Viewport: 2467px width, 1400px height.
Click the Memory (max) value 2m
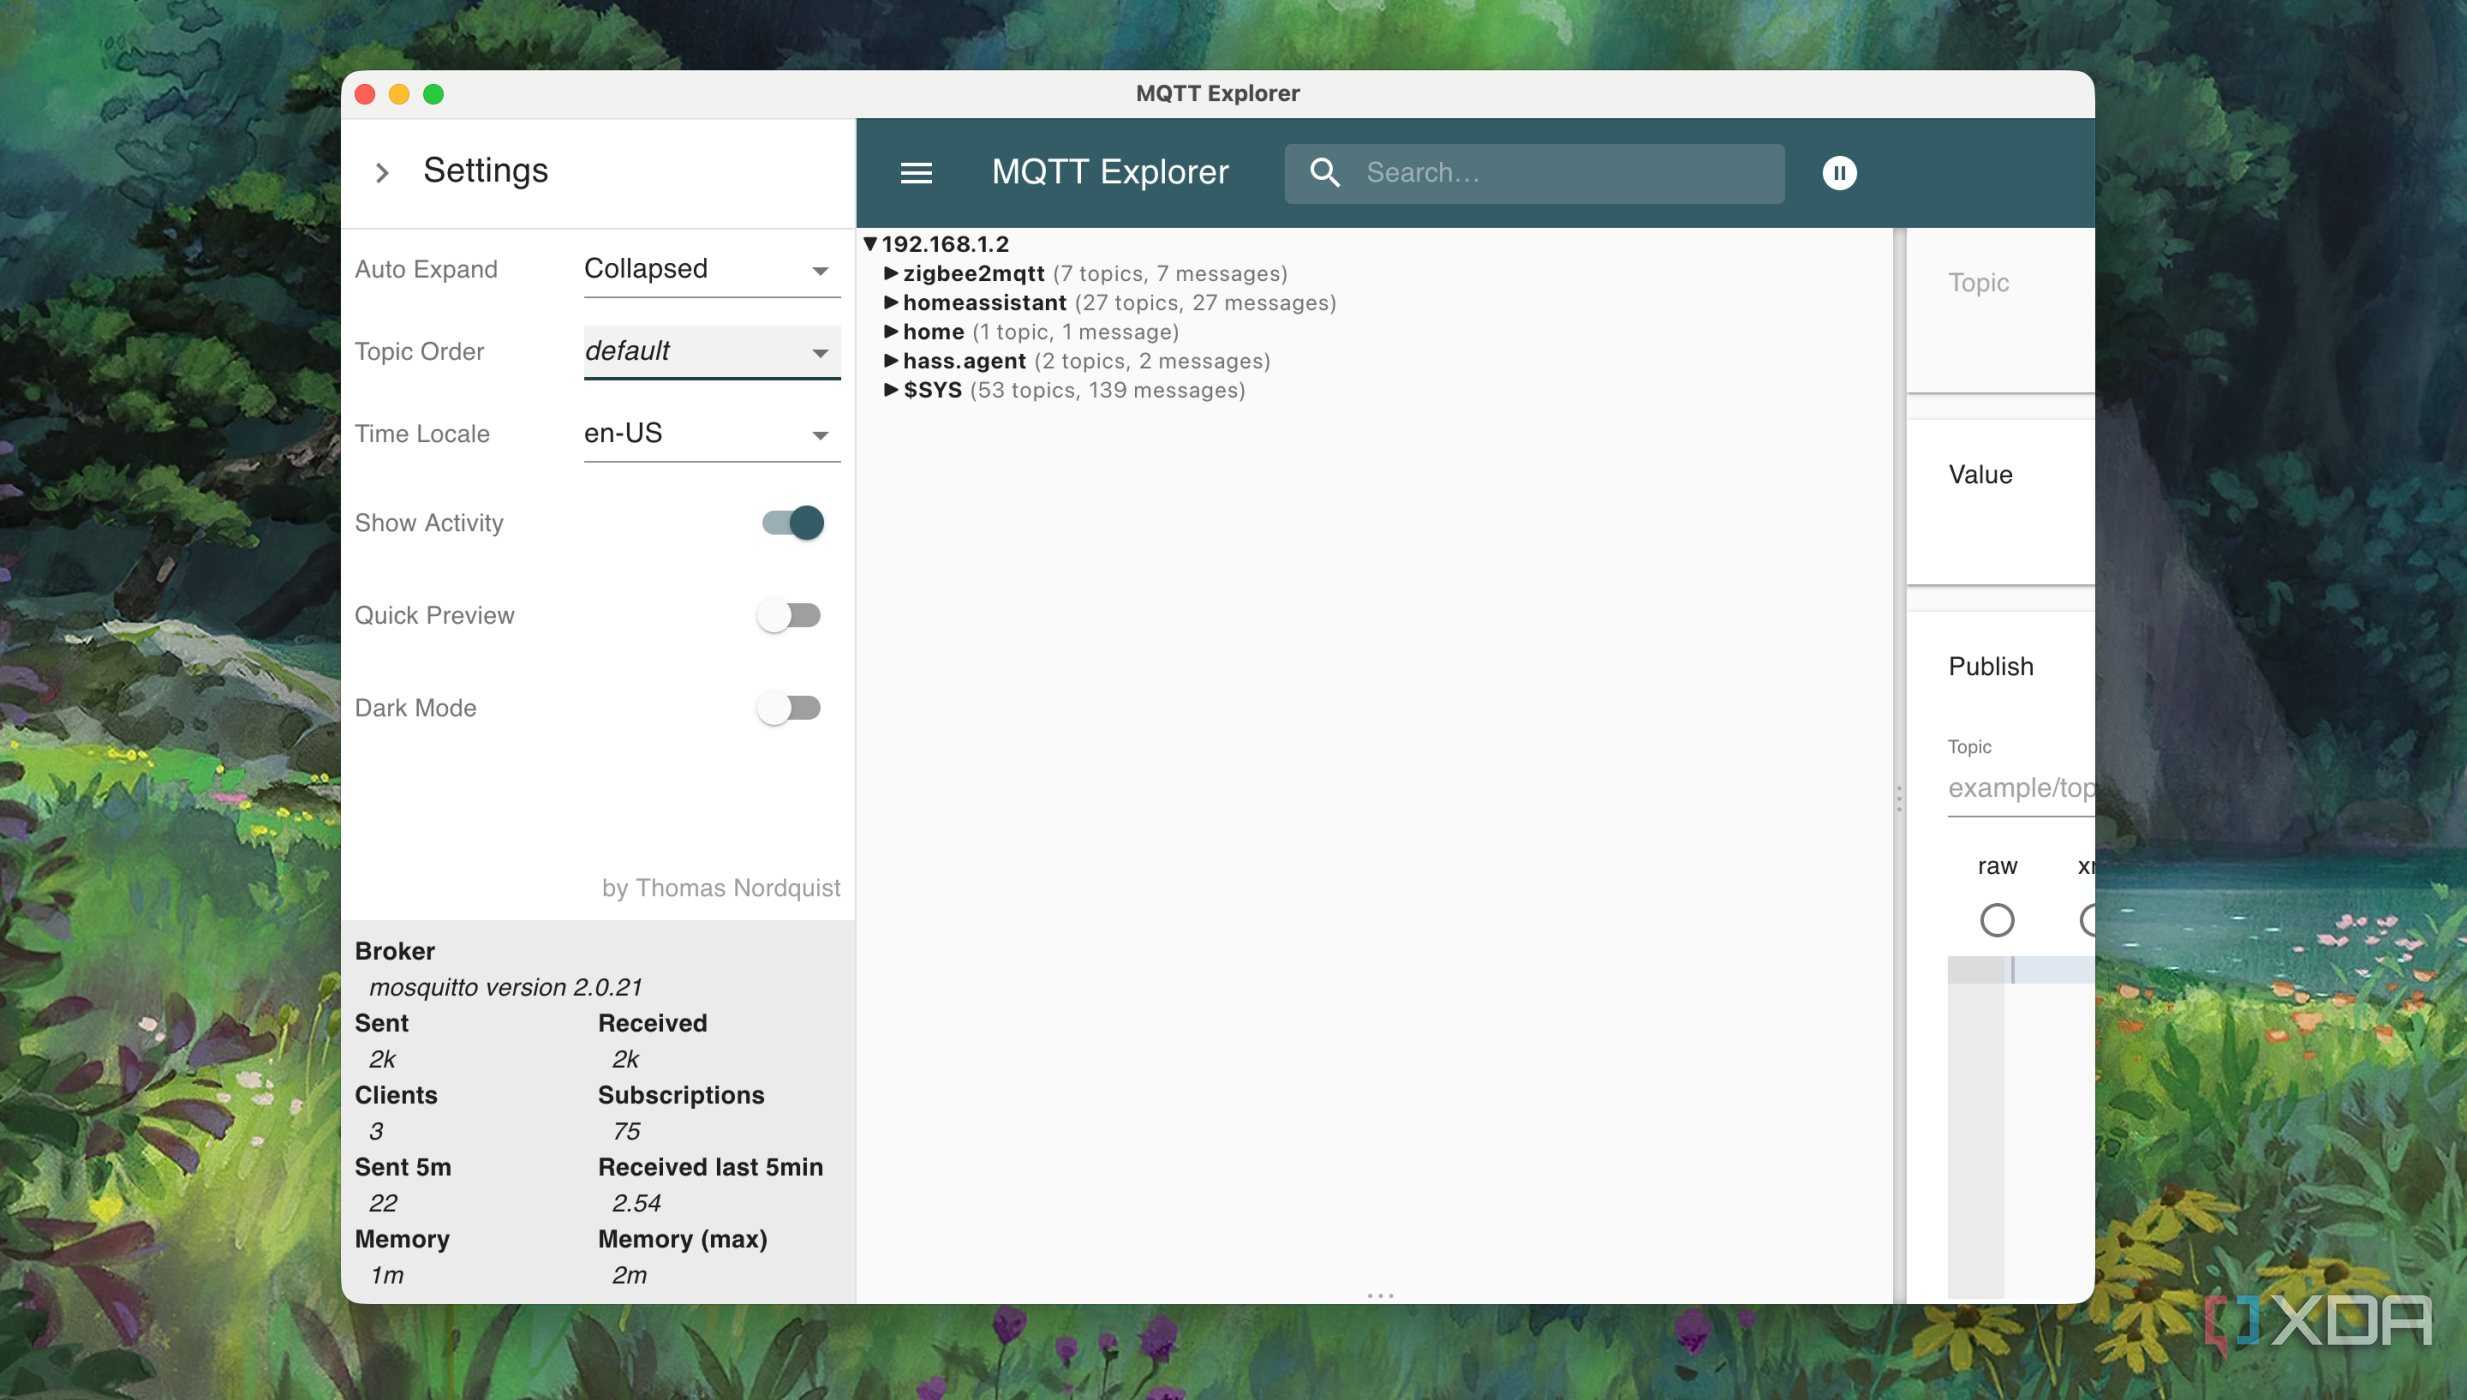pyautogui.click(x=629, y=1275)
